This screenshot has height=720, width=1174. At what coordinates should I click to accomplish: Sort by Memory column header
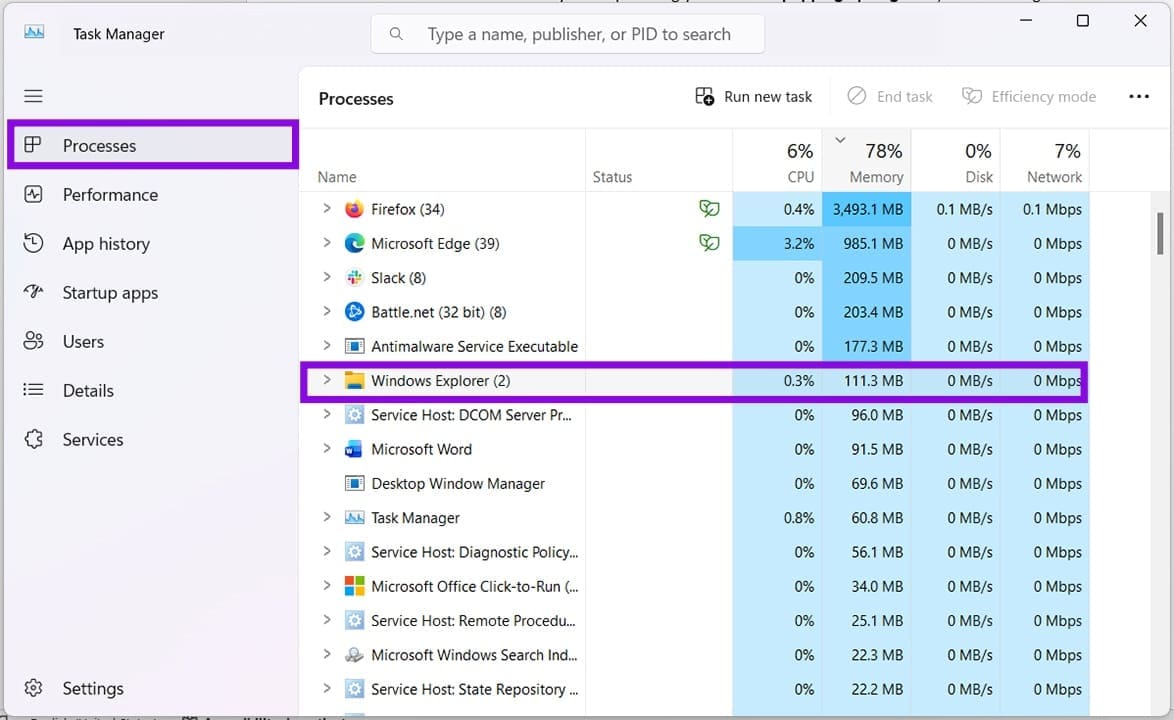(866, 160)
